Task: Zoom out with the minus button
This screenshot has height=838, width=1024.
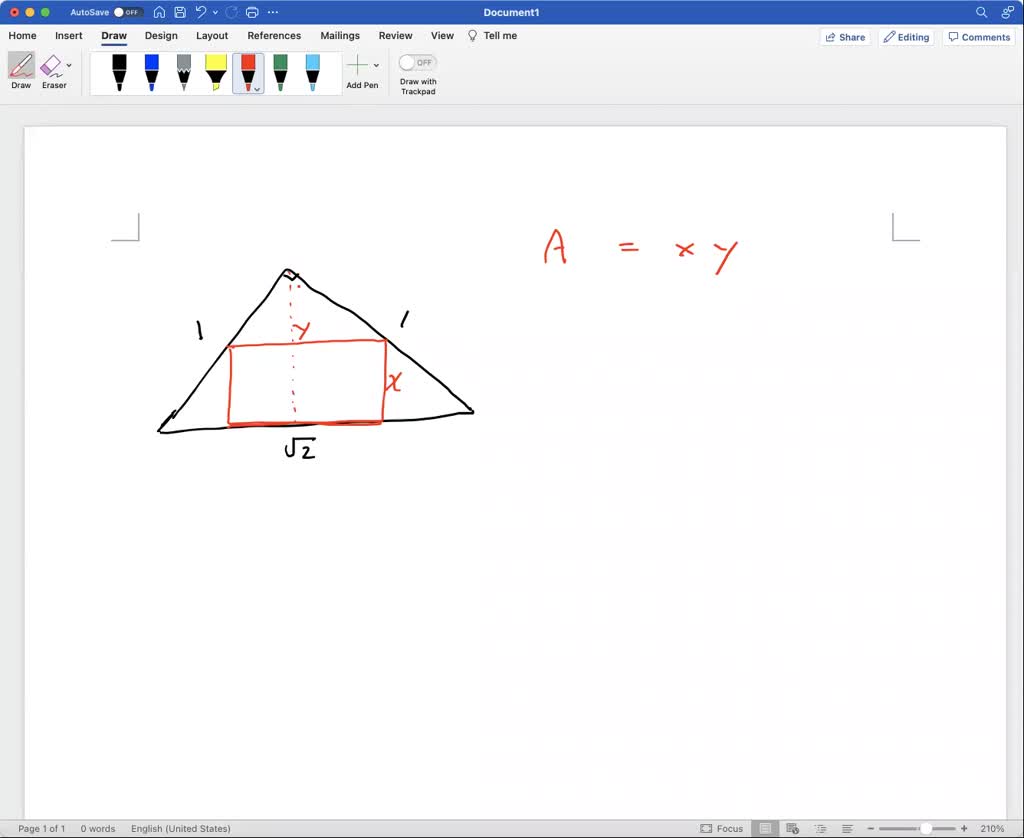Action: click(x=871, y=828)
